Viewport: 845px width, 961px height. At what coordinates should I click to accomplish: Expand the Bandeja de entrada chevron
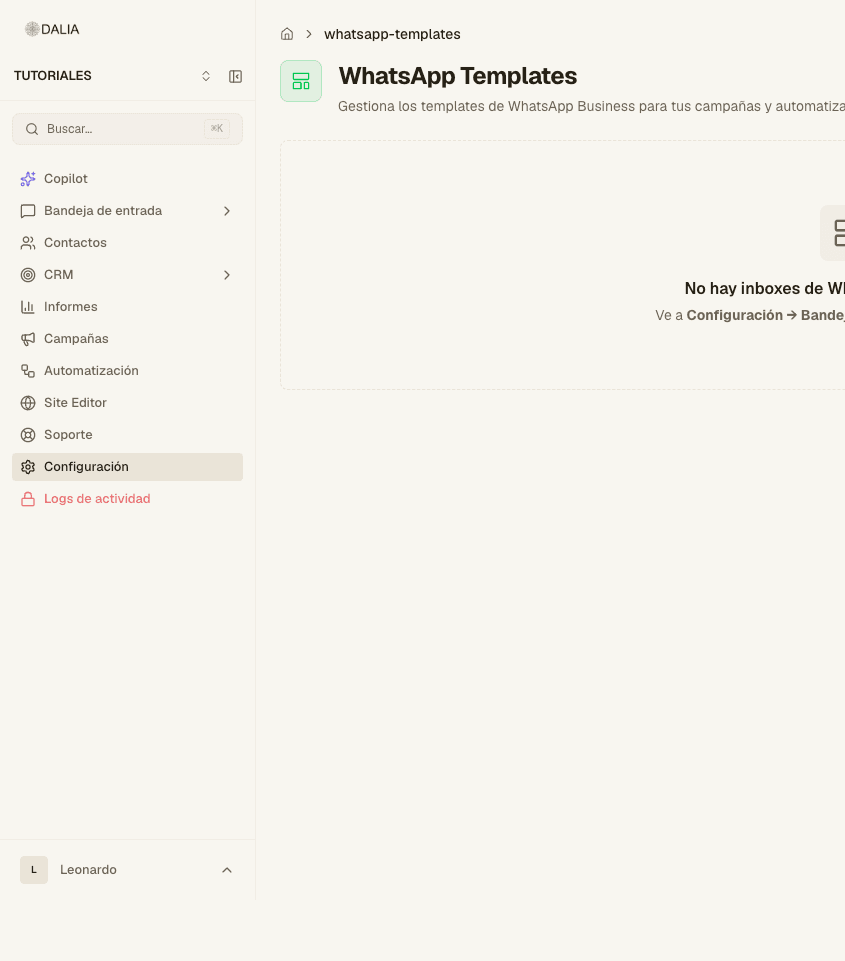click(x=227, y=211)
